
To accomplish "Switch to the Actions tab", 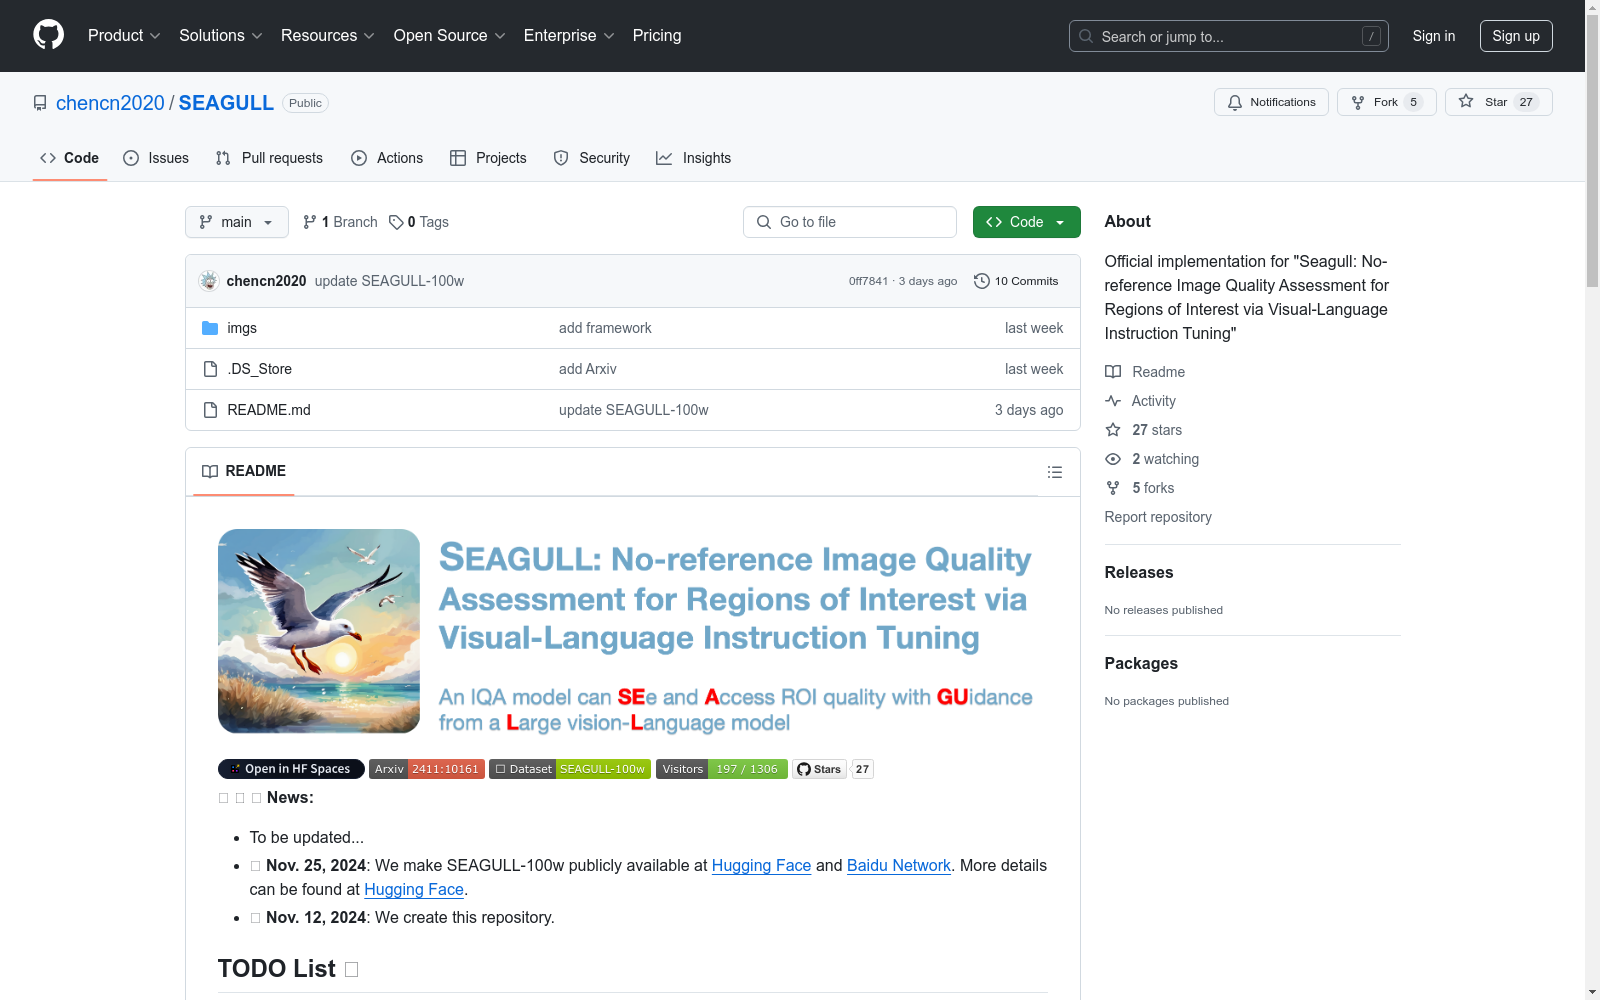I will click(387, 158).
